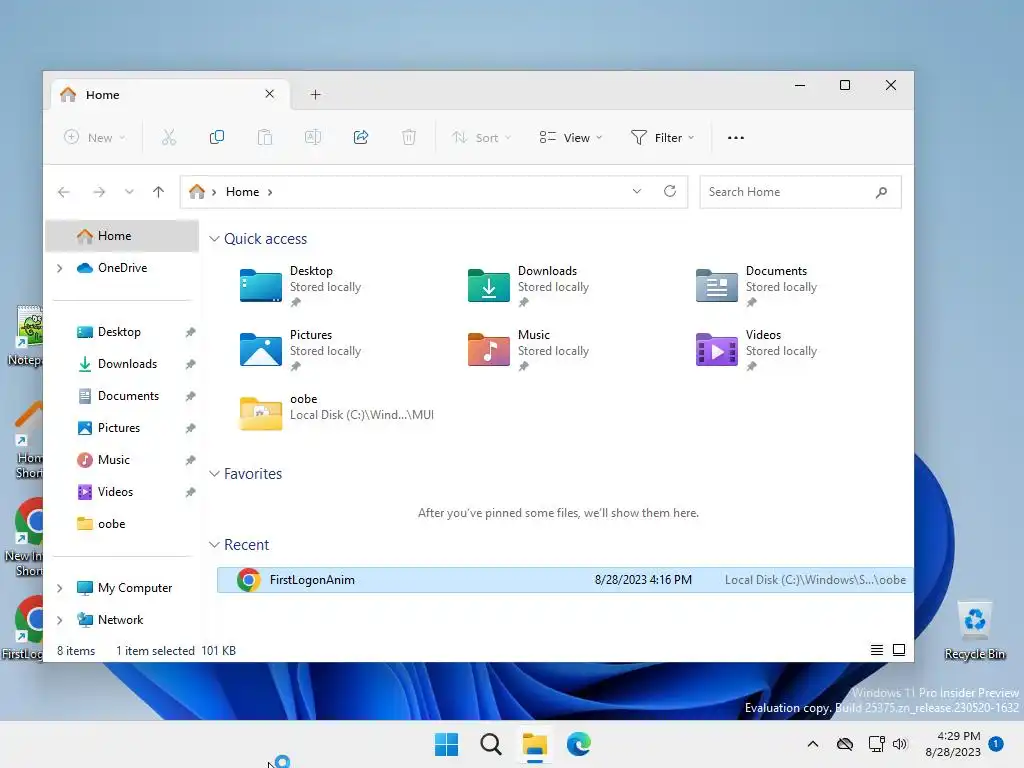Show hidden tray icons chevron
Viewport: 1024px width, 768px height.
(813, 744)
